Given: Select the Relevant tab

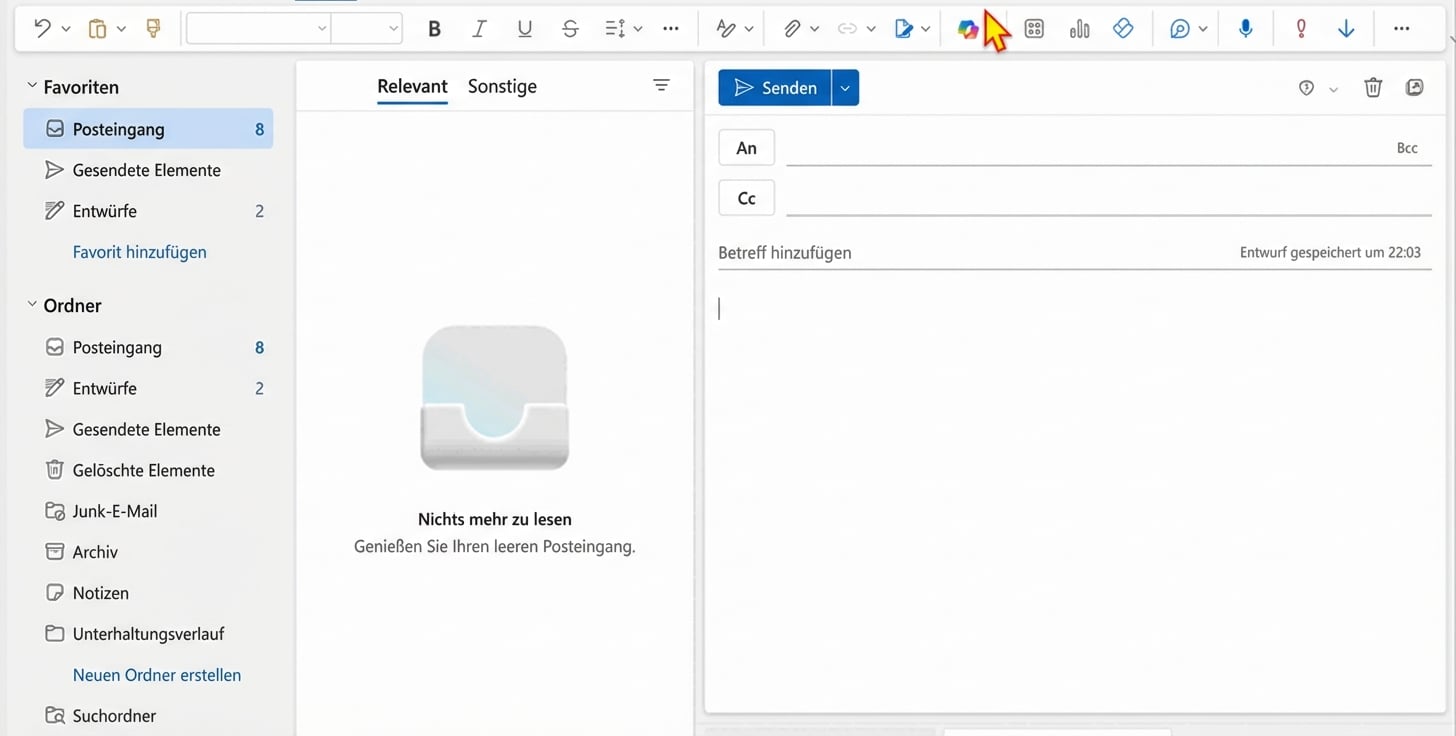Looking at the screenshot, I should [412, 86].
